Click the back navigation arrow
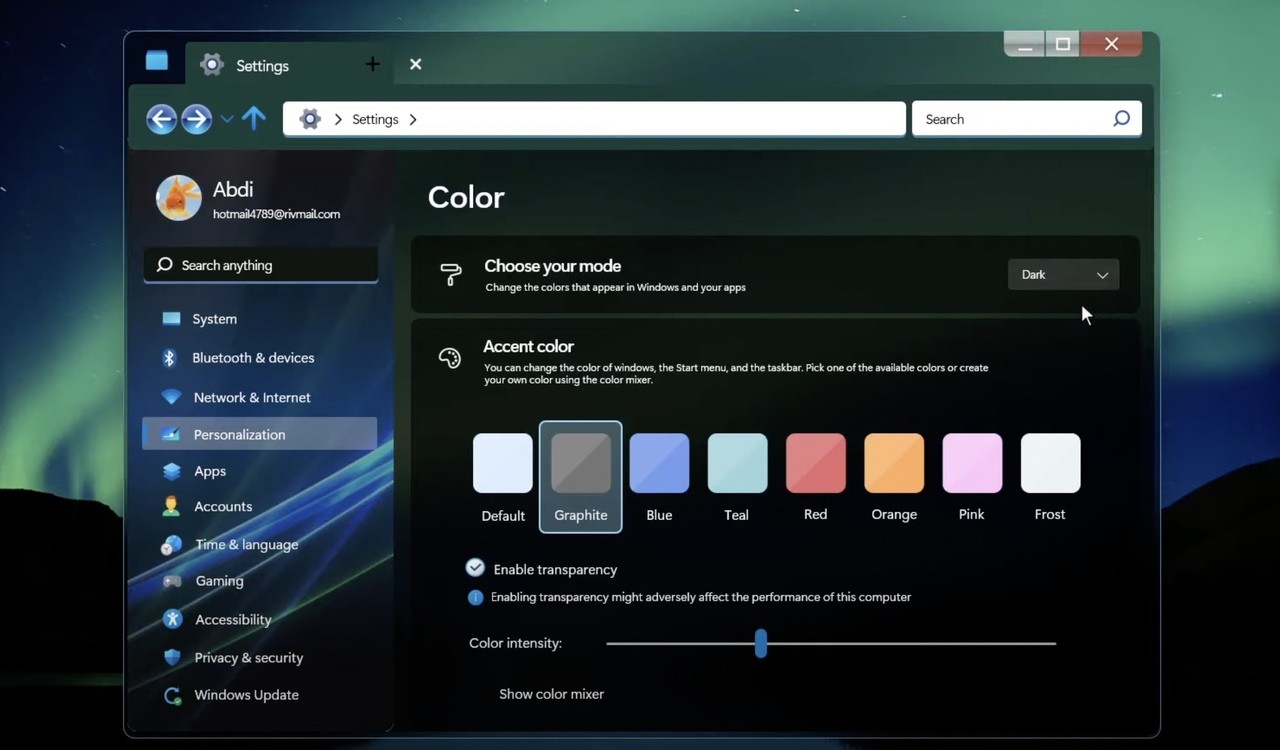Viewport: 1280px width, 750px height. 161,119
